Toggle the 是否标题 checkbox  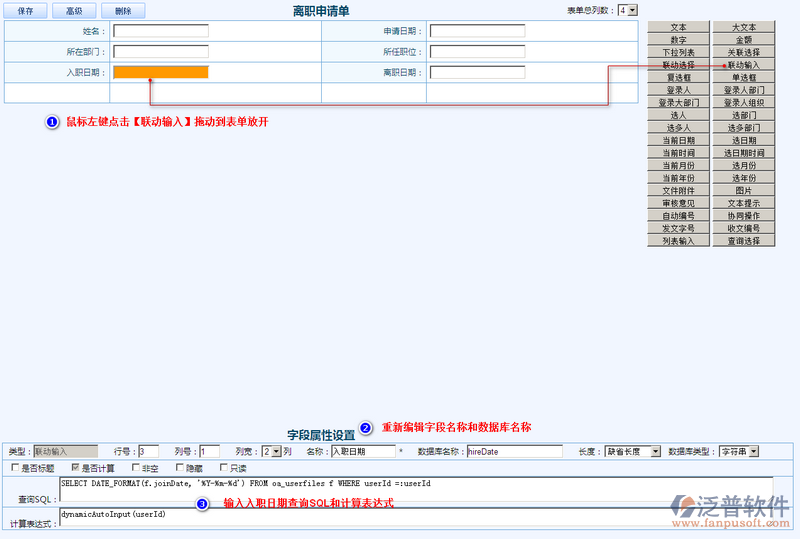tap(15, 468)
